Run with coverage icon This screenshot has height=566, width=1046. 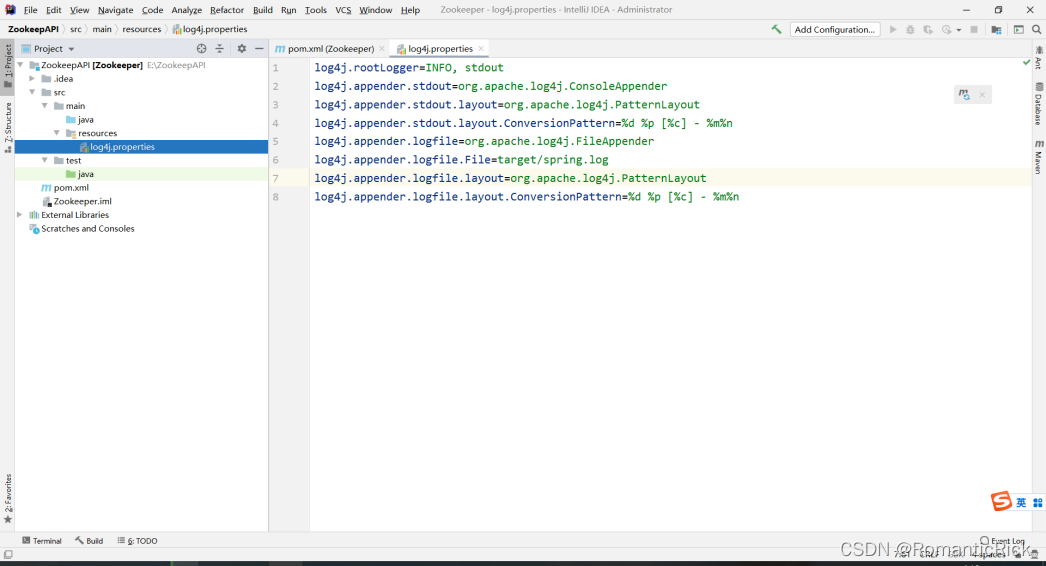click(928, 29)
